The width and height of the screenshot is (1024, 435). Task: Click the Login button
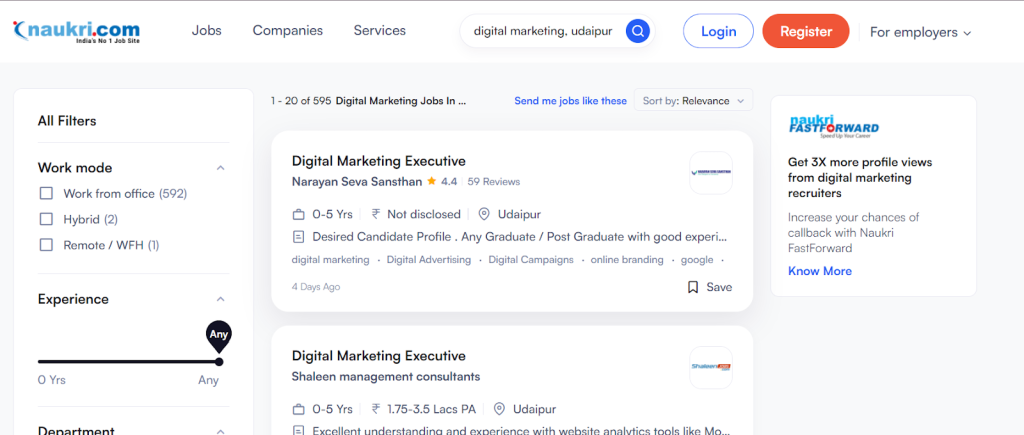point(718,31)
